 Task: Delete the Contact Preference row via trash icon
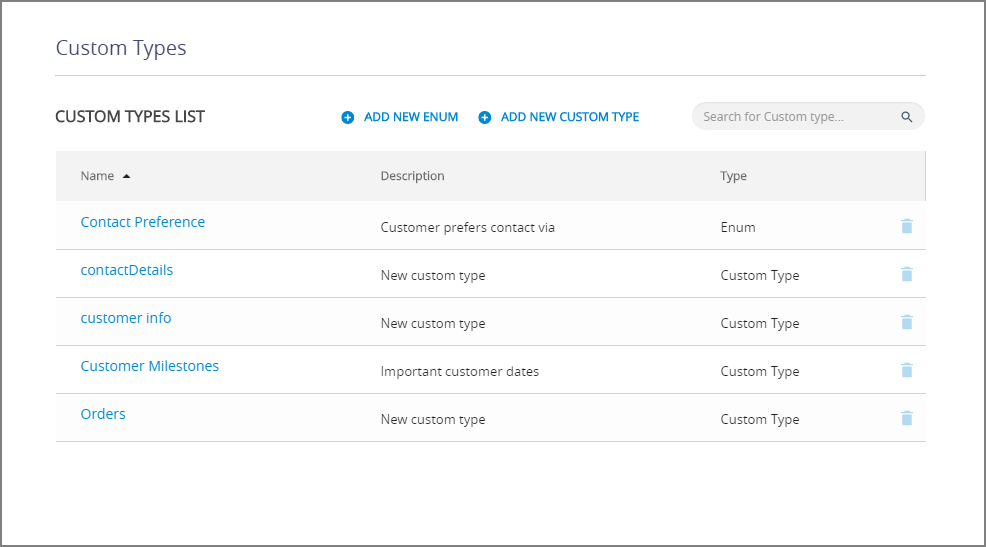tap(906, 226)
